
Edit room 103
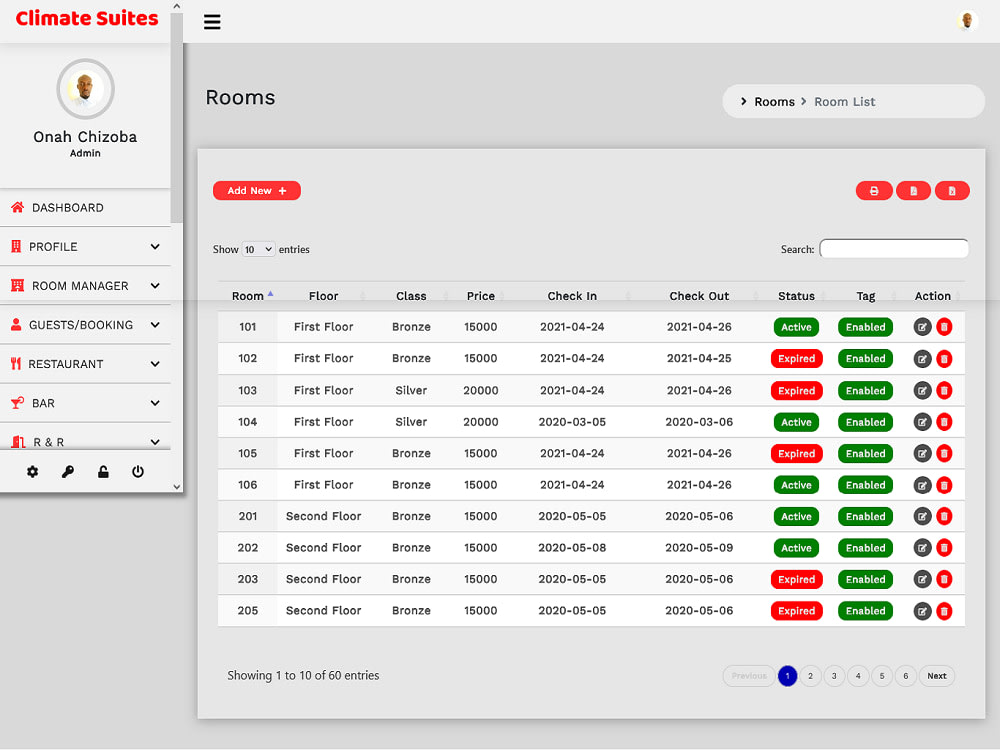click(922, 390)
